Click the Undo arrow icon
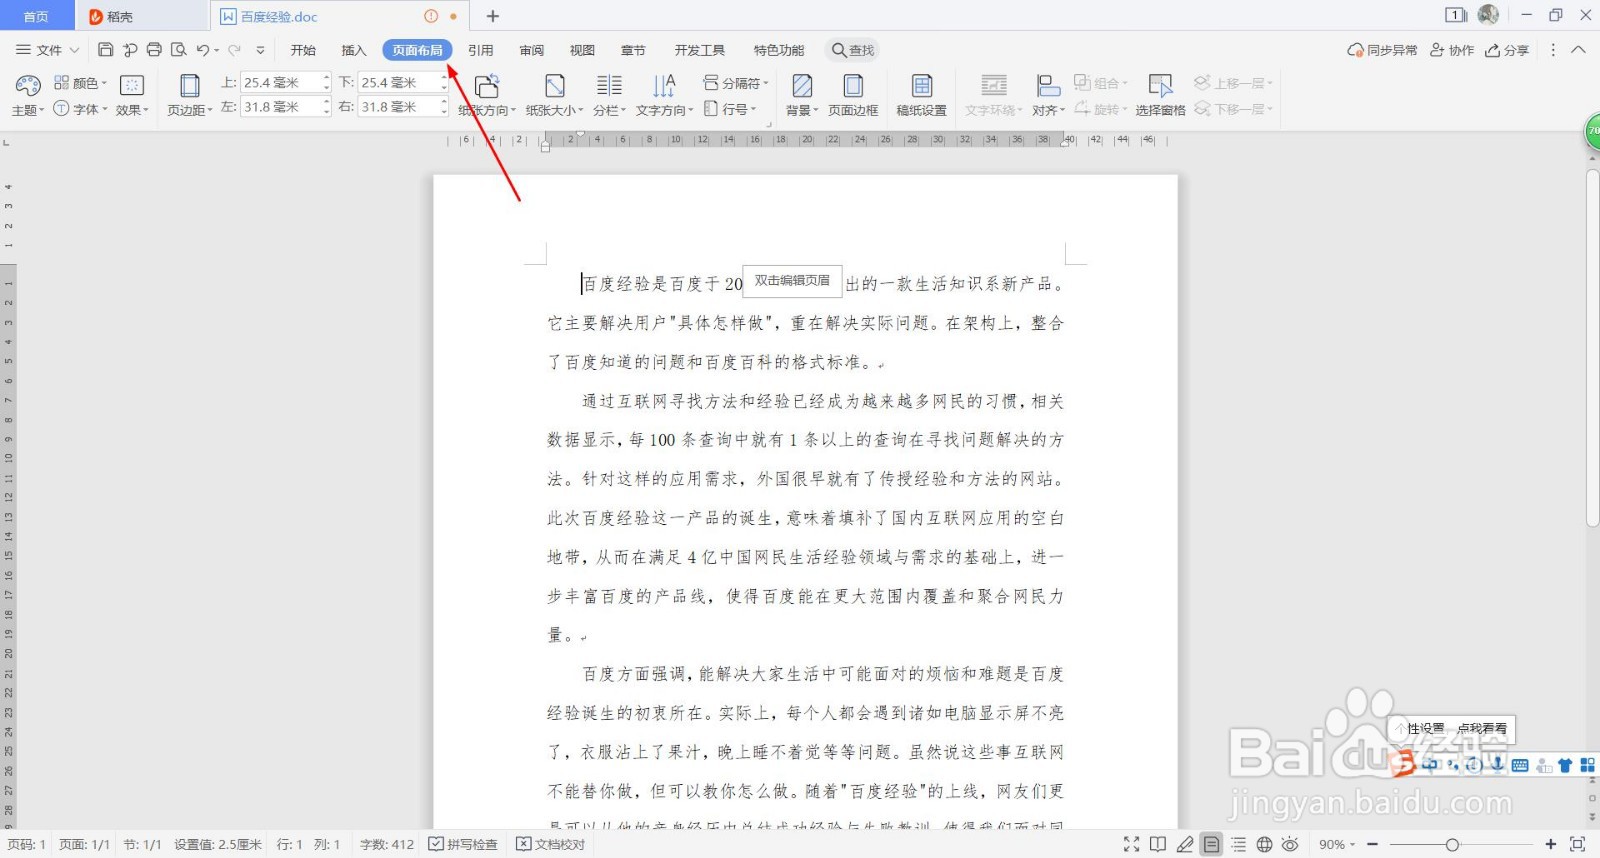The height and width of the screenshot is (858, 1600). coord(203,49)
